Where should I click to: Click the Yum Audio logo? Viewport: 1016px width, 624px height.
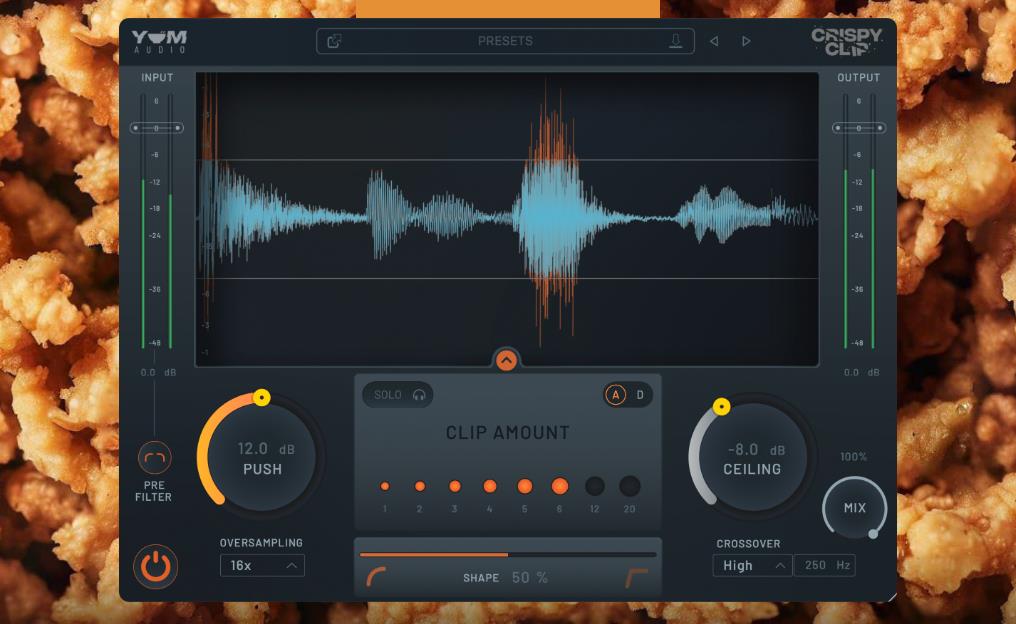tap(159, 41)
